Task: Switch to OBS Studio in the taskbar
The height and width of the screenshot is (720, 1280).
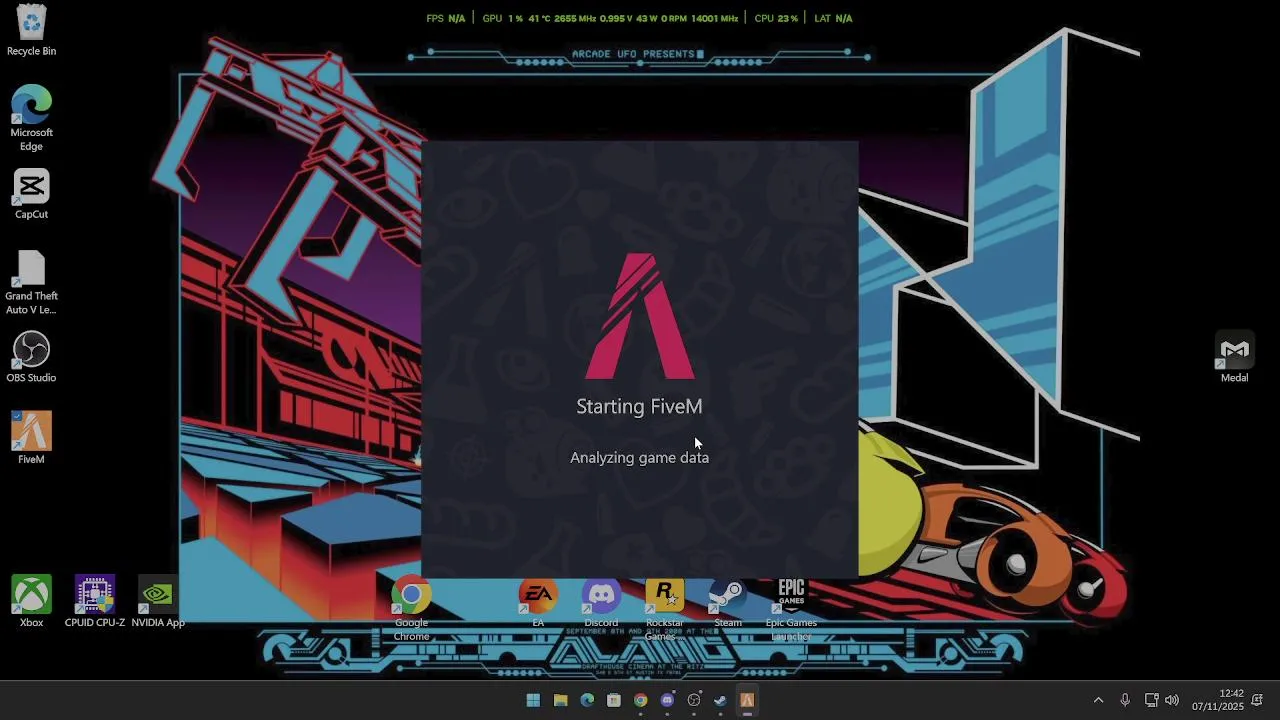Action: [694, 700]
